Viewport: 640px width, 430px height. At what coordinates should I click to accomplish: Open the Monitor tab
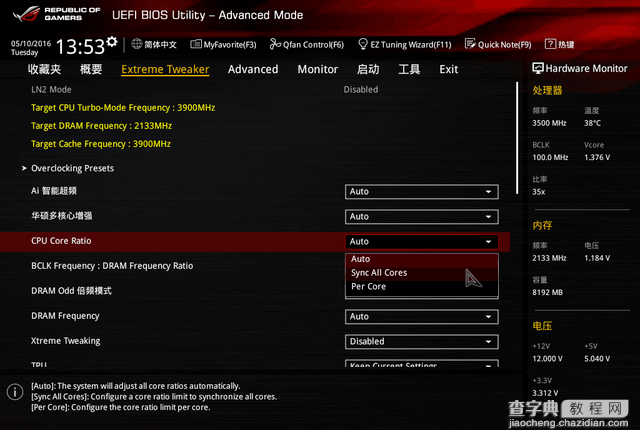click(x=318, y=69)
